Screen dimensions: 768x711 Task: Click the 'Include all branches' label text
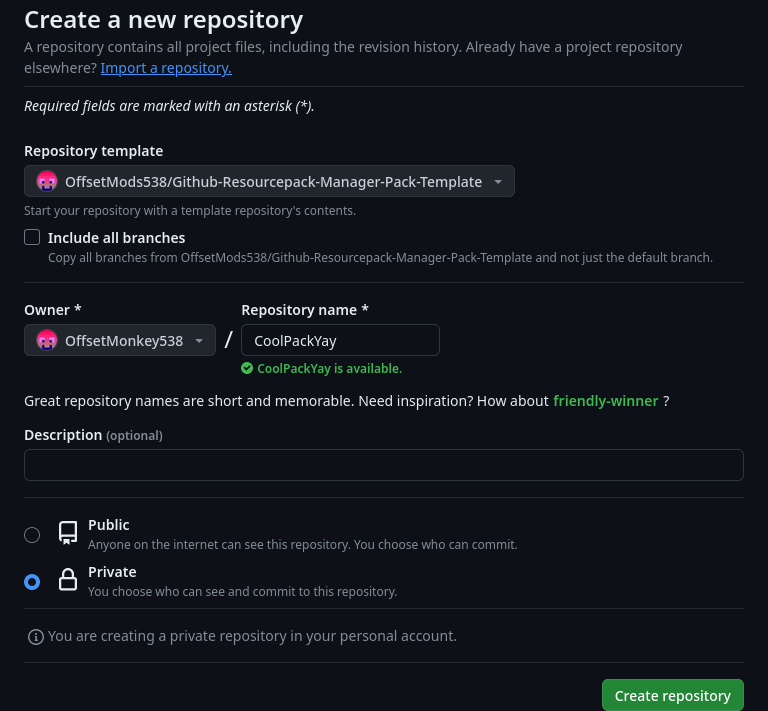point(117,238)
